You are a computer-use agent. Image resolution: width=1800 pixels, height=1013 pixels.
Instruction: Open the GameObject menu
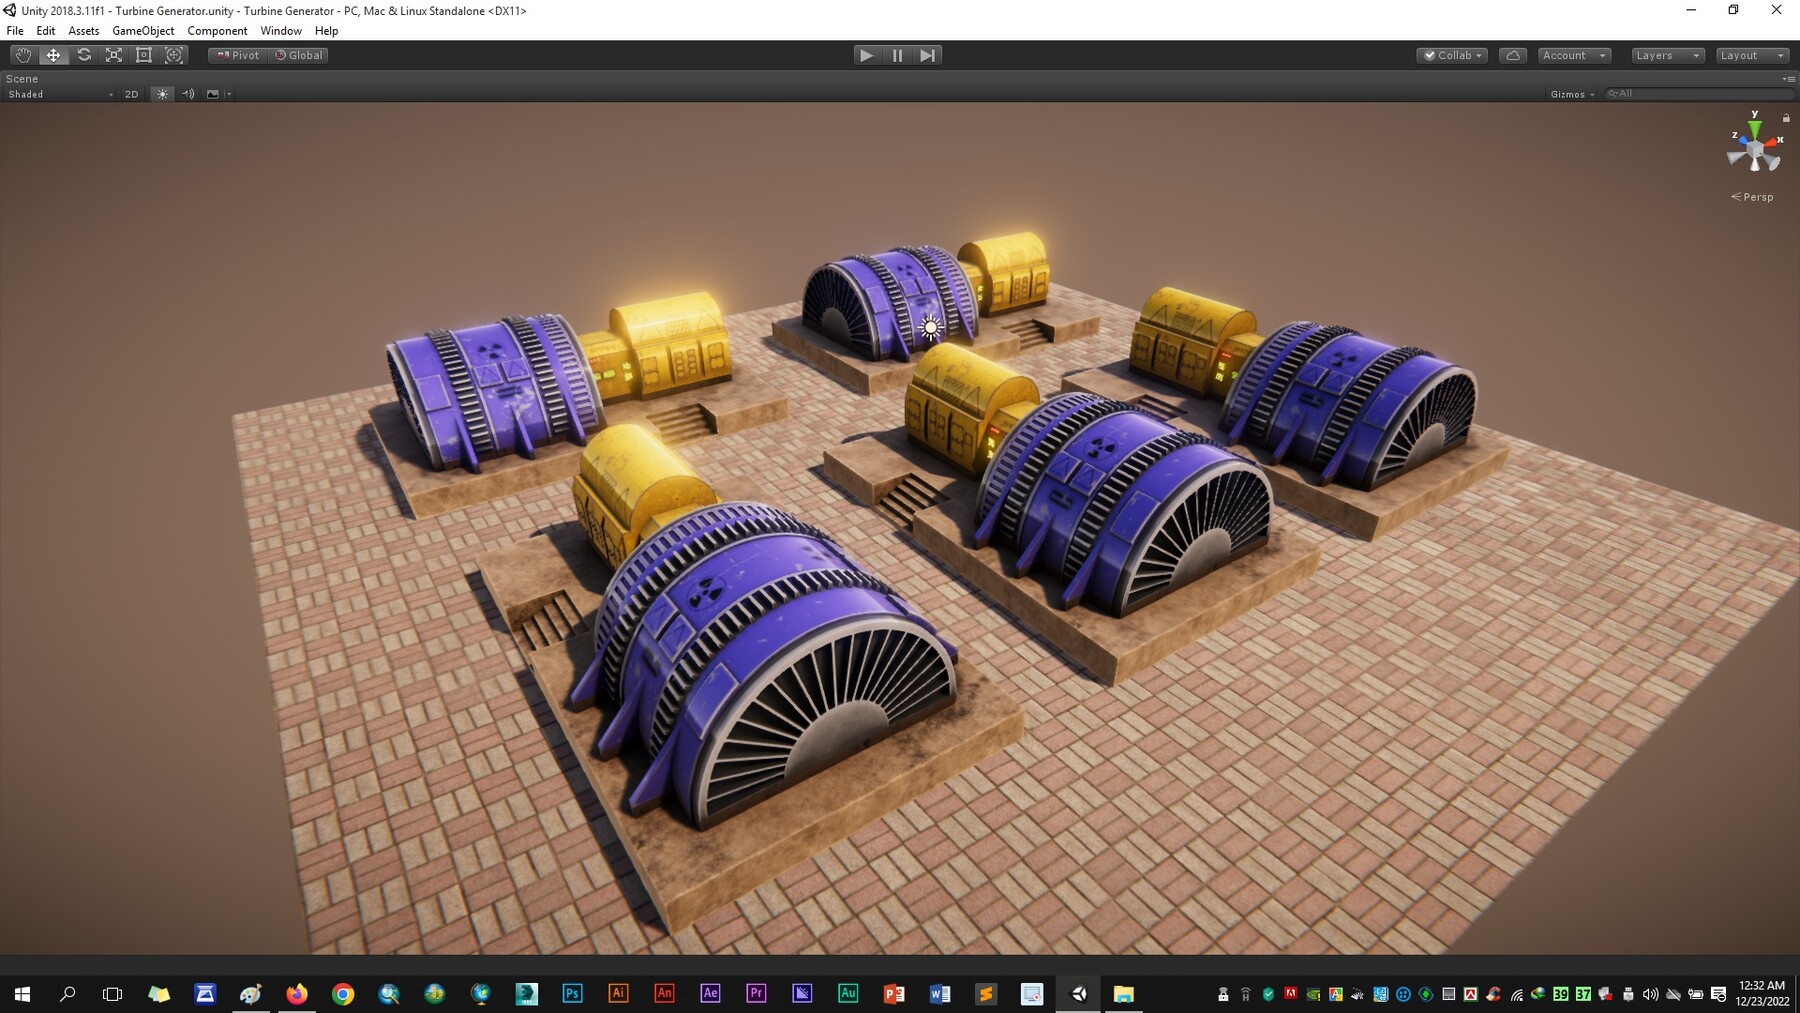click(142, 30)
